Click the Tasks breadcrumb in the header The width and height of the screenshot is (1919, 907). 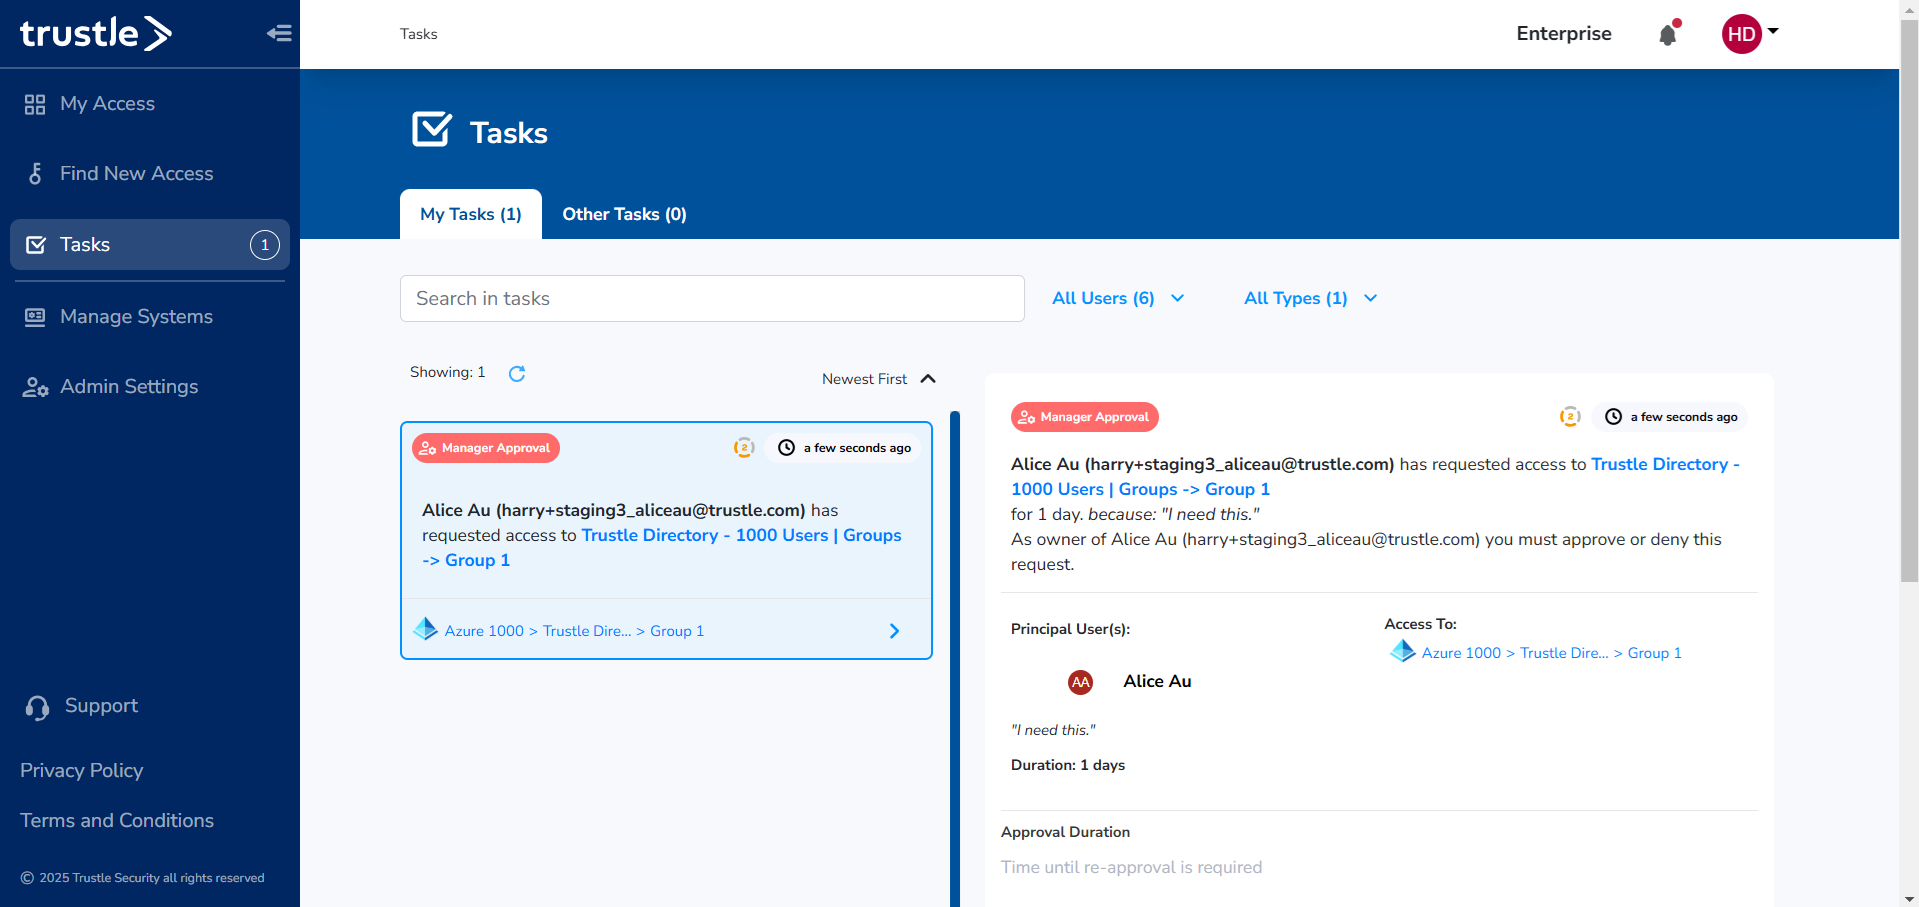(x=419, y=34)
